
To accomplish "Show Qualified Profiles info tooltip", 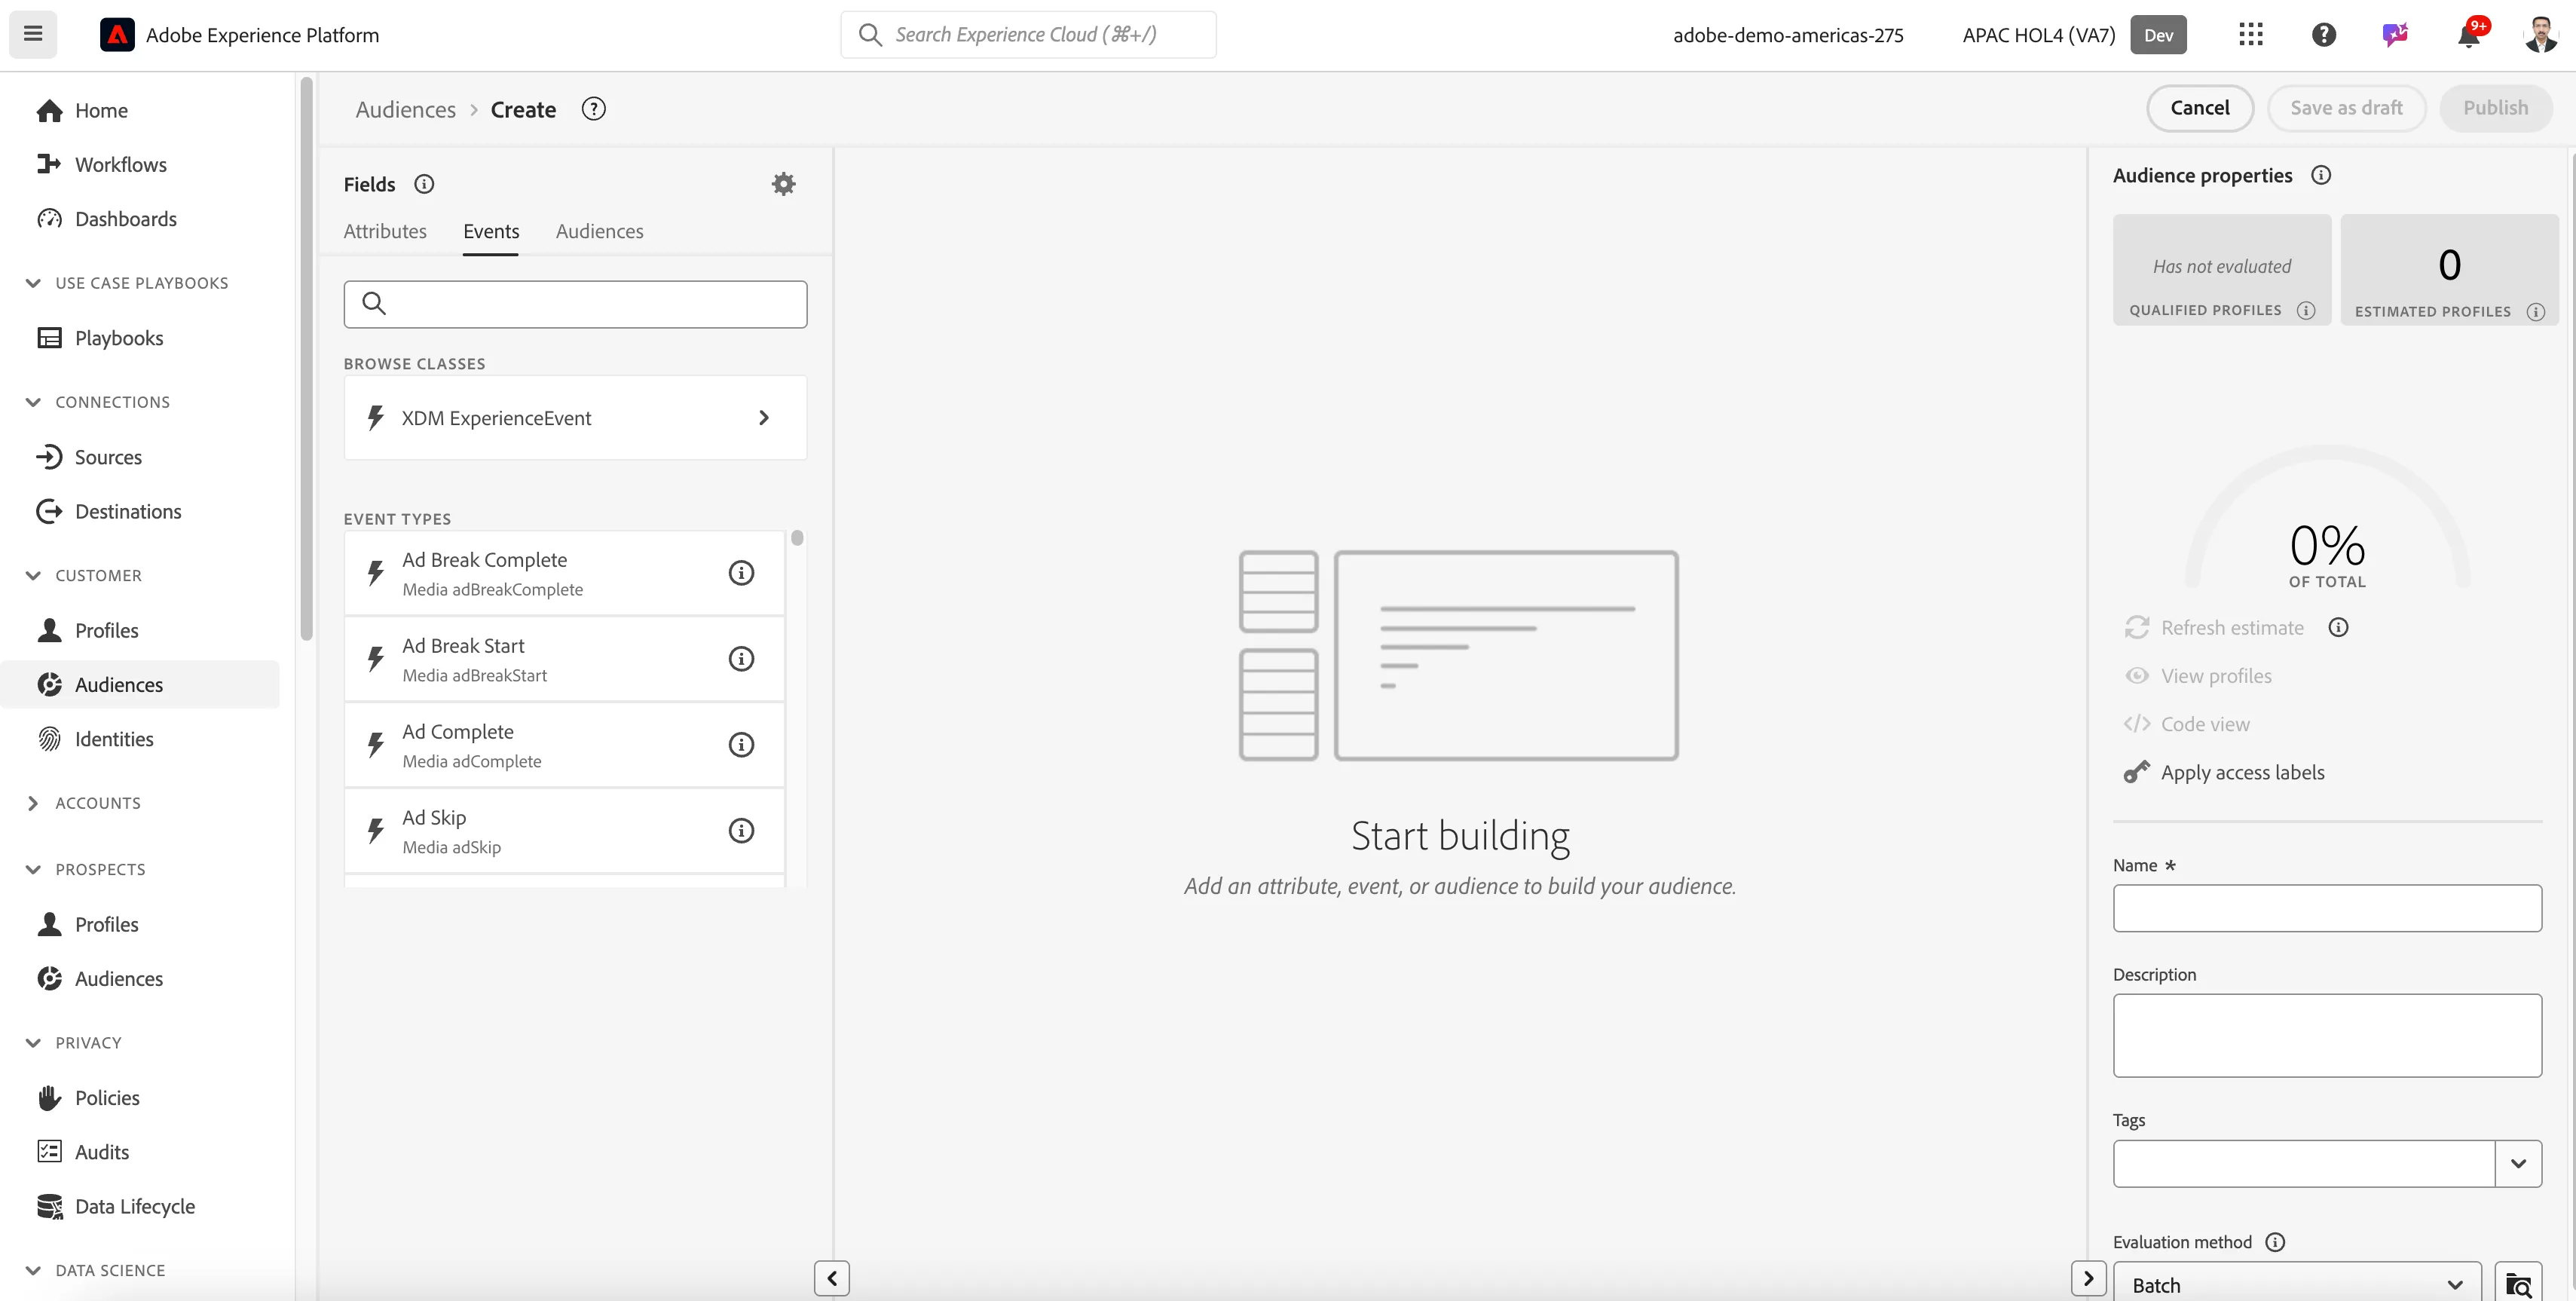I will coord(2306,310).
